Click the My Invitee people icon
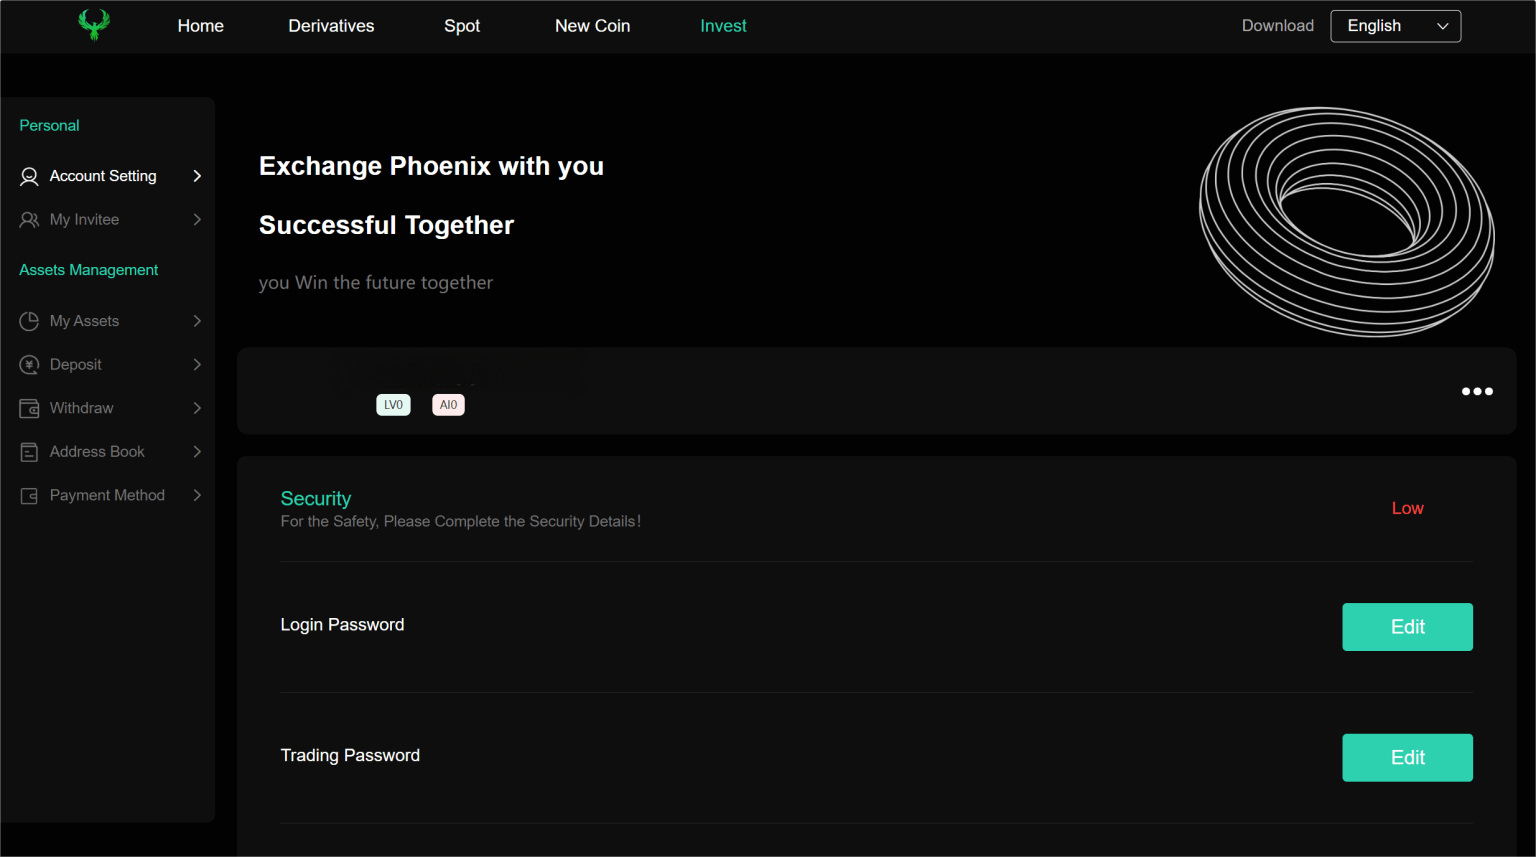The image size is (1536, 857). point(29,220)
